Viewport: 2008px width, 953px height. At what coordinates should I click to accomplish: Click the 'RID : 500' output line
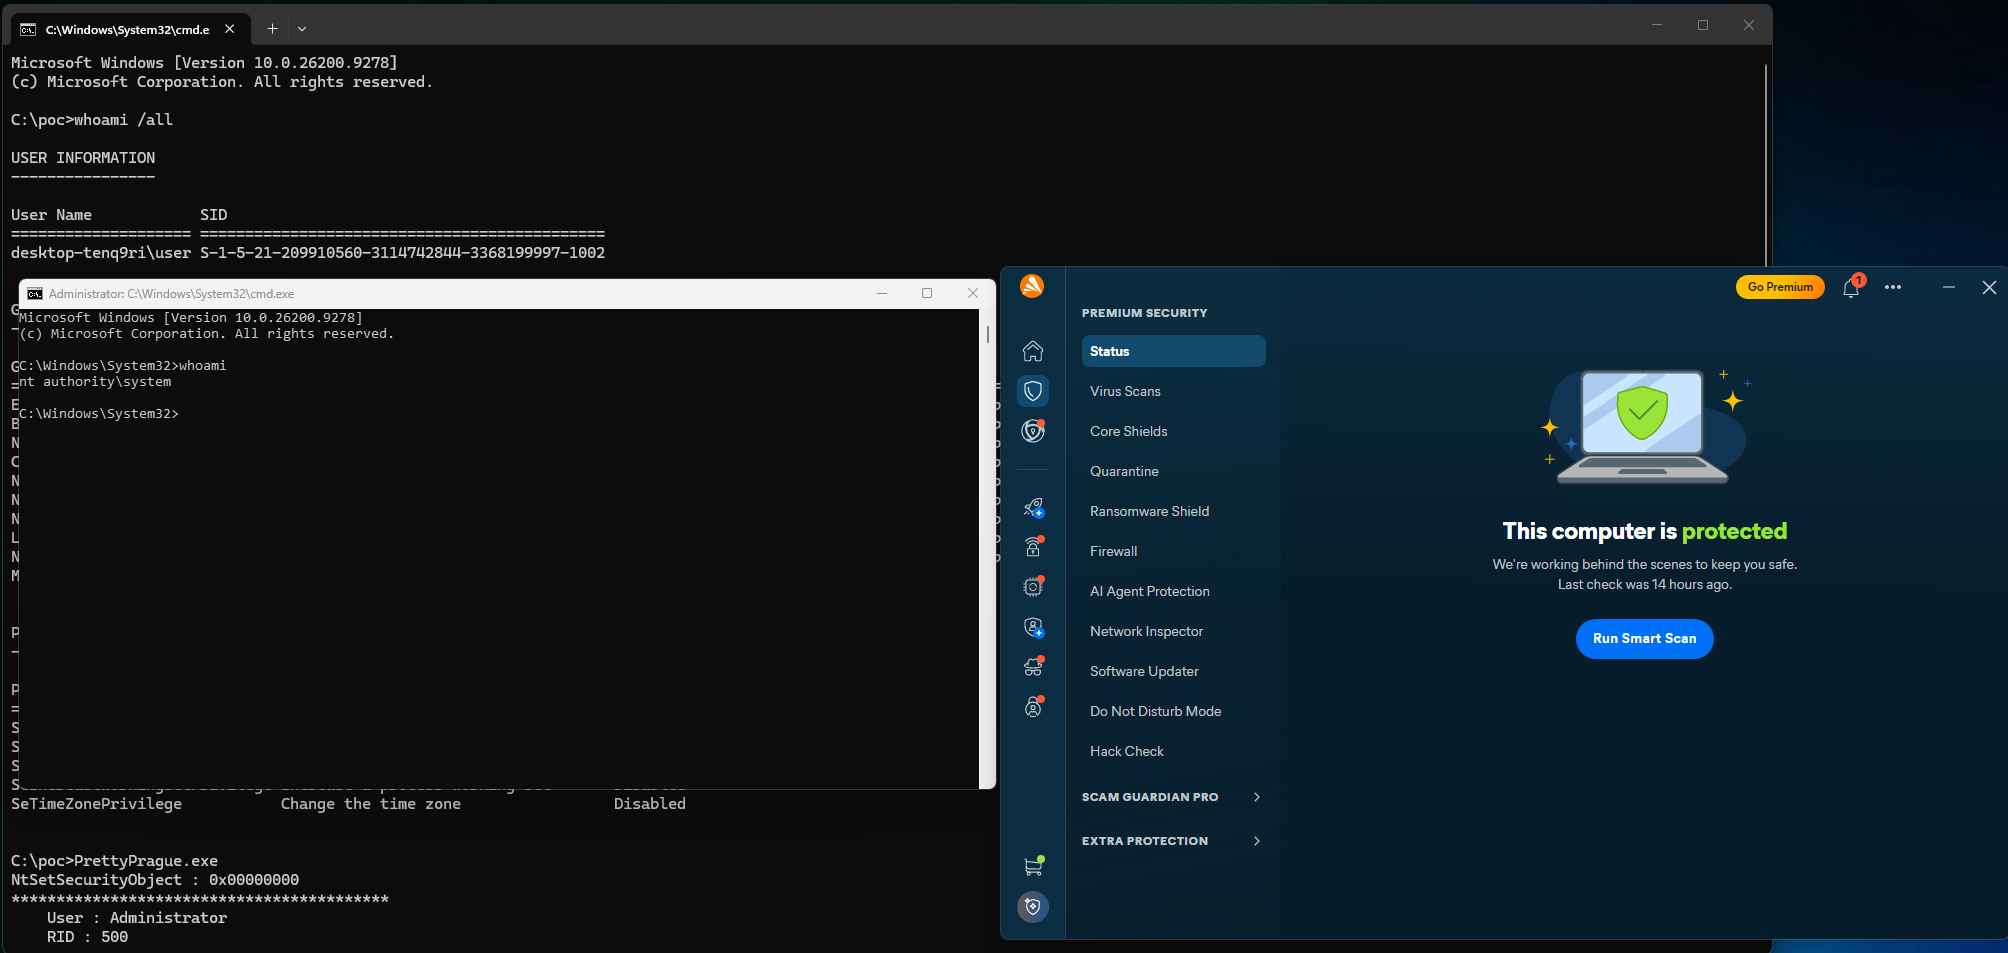[x=88, y=937]
